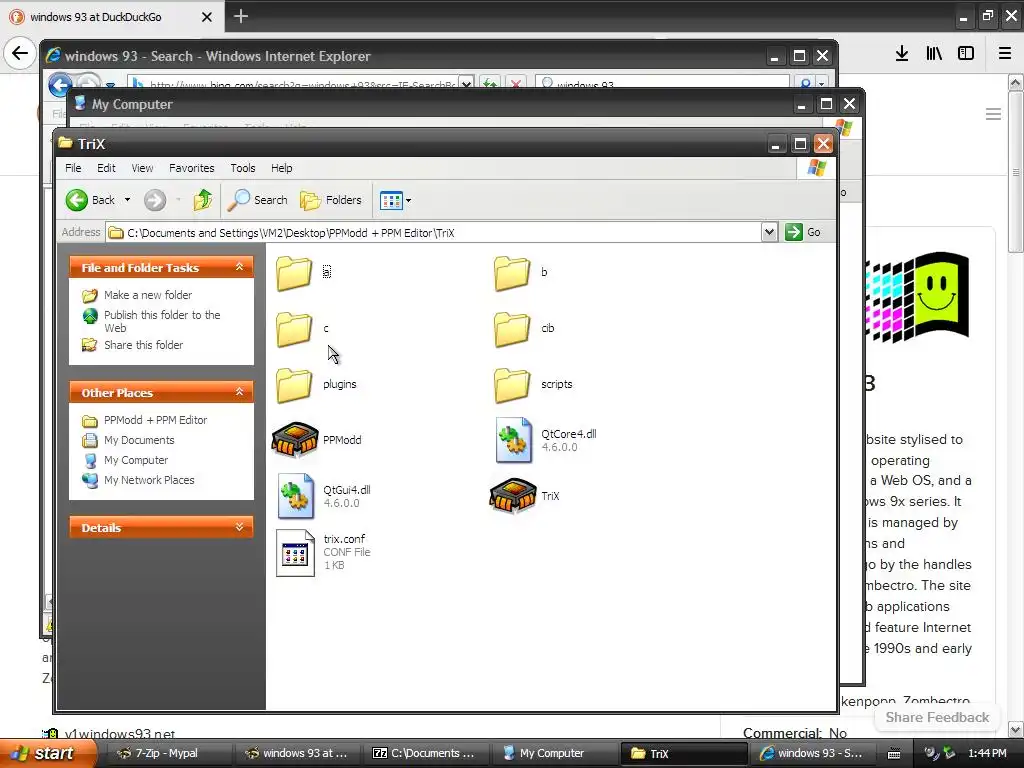Click the browser back arrow button

(x=20, y=53)
